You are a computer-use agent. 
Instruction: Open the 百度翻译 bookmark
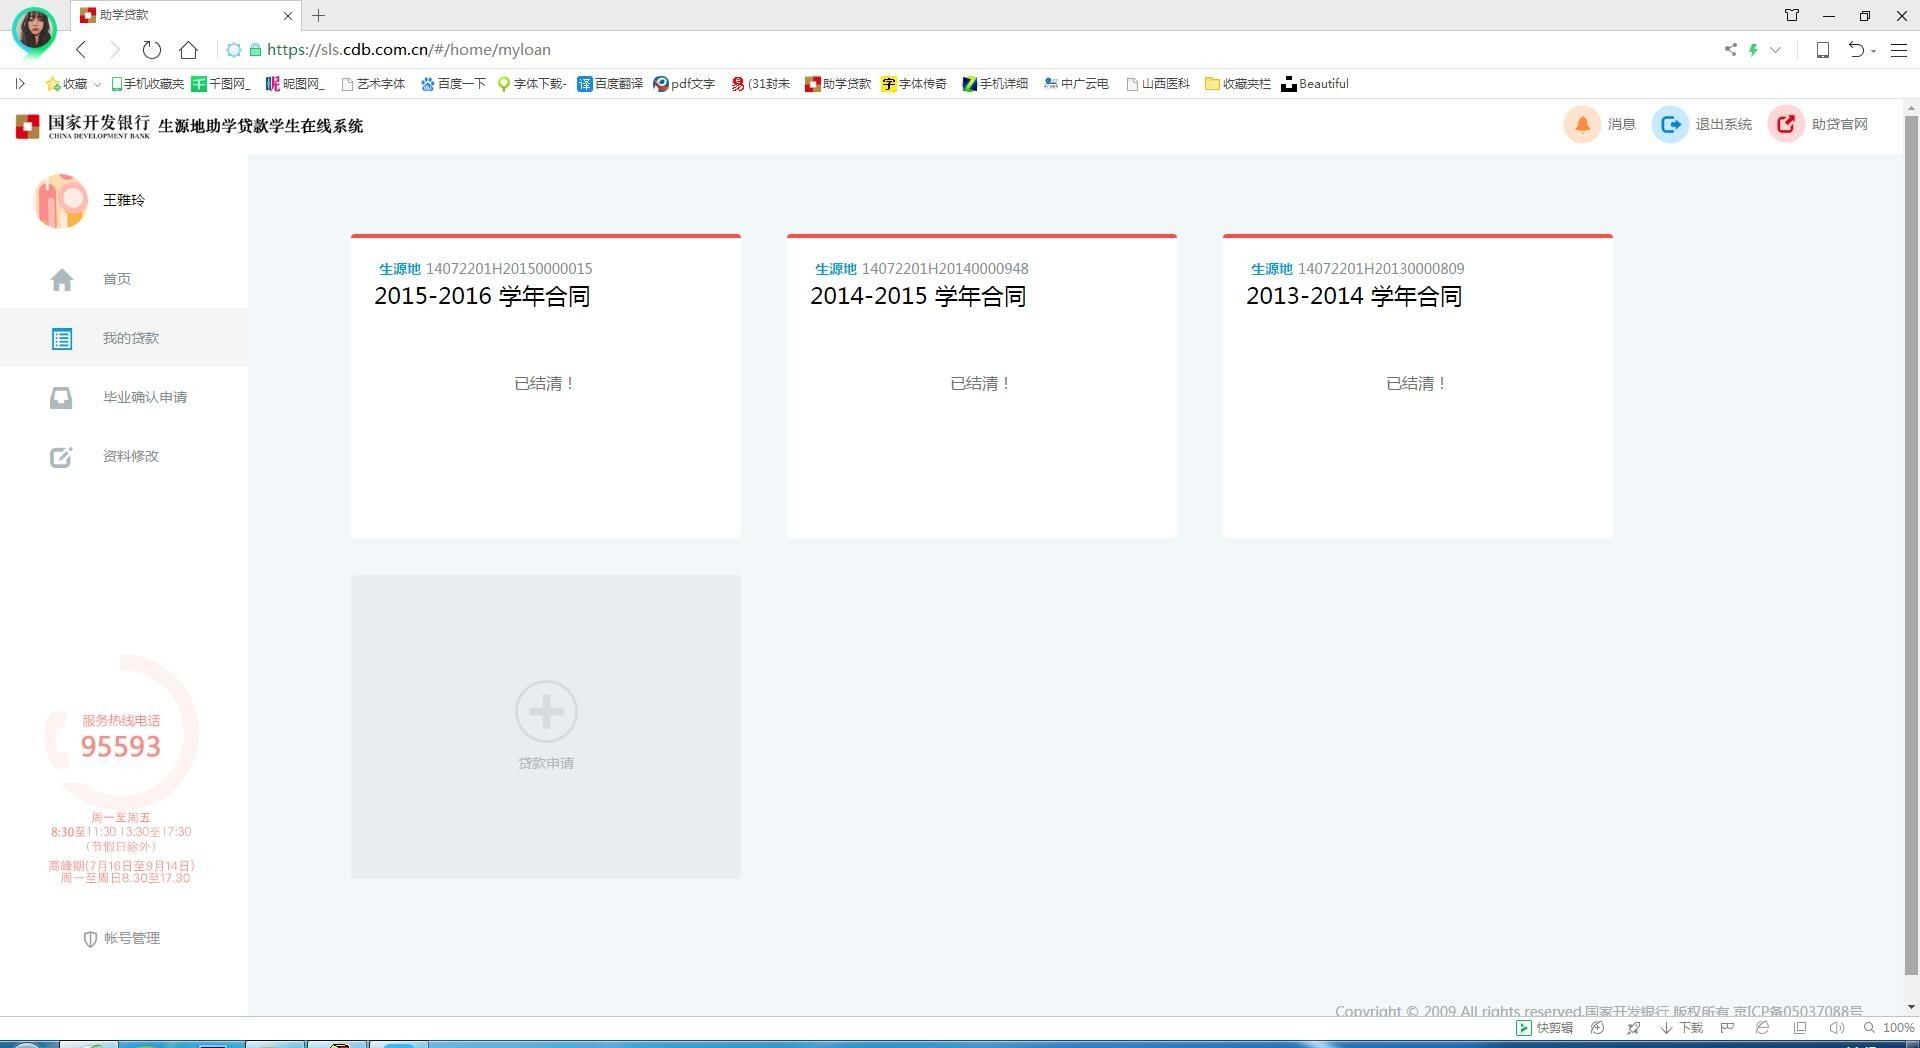(610, 84)
